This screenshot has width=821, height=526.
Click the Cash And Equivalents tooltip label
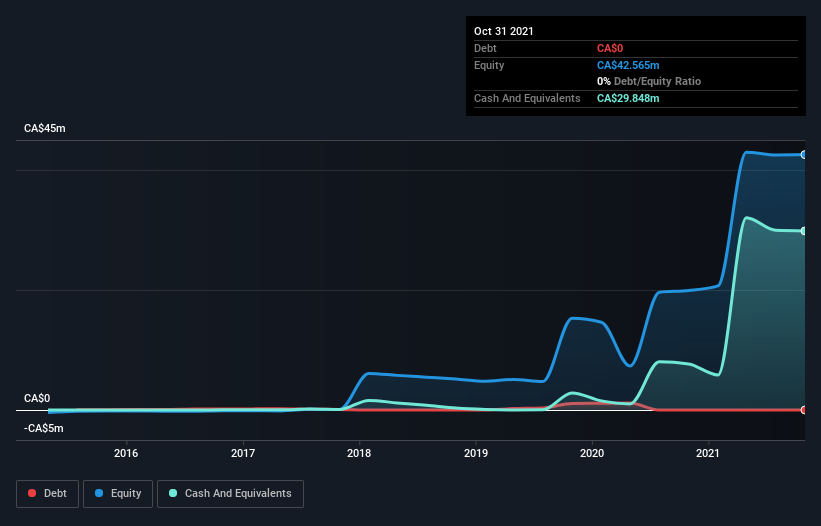pyautogui.click(x=527, y=98)
